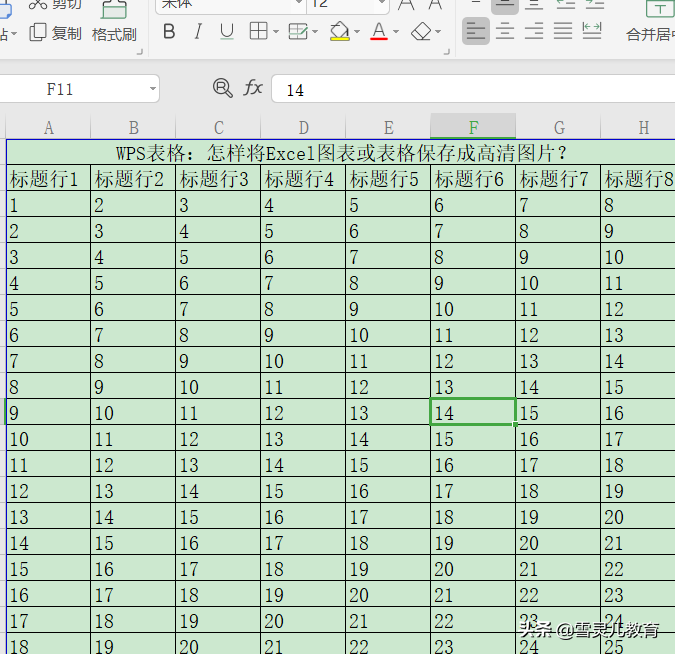675x654 pixels.
Task: Select column C header
Action: pyautogui.click(x=218, y=127)
